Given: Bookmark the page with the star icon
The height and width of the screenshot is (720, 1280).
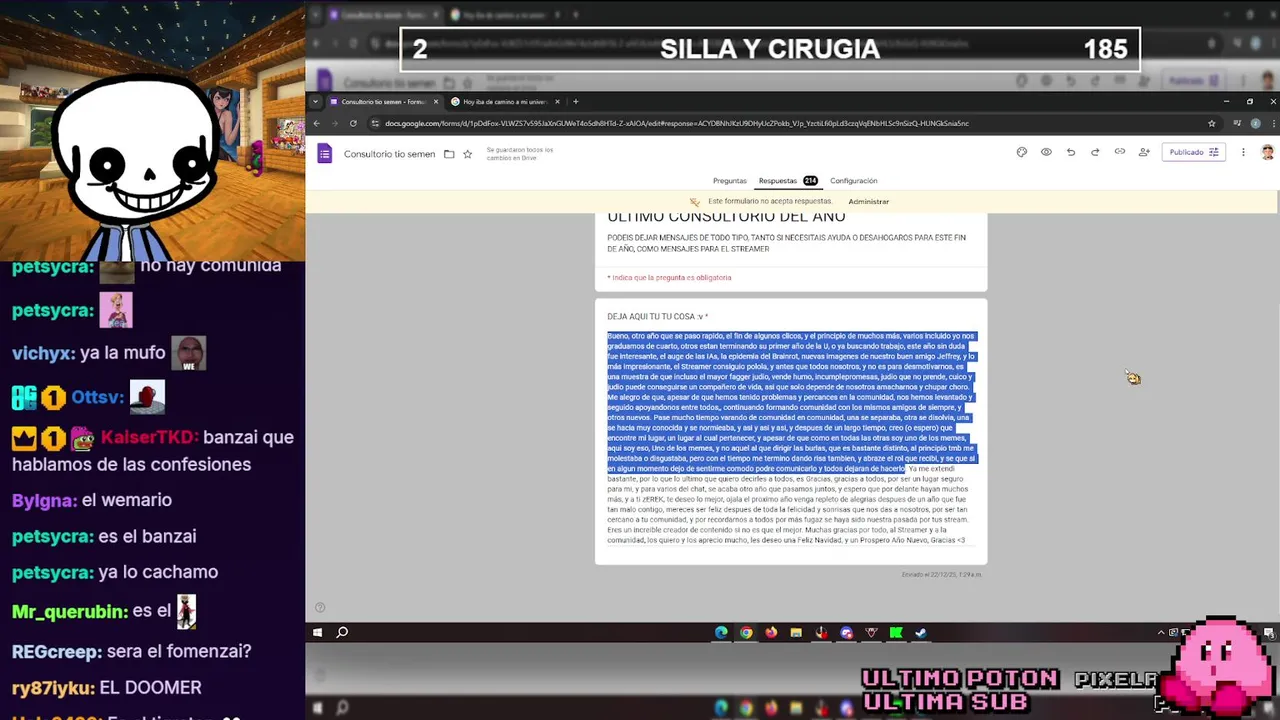Looking at the screenshot, I should click(x=1211, y=123).
